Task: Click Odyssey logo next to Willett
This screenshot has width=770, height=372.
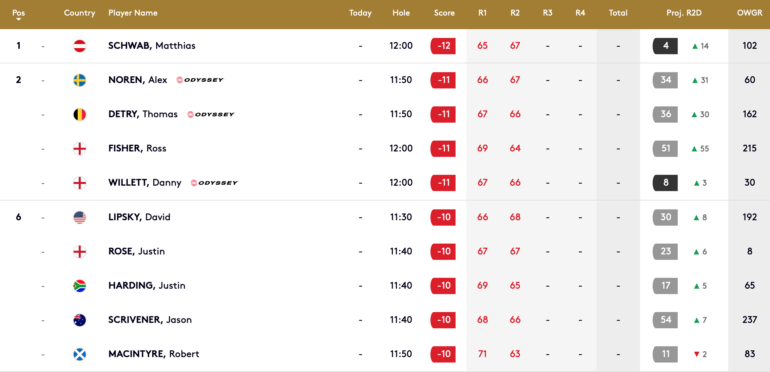Action: pyautogui.click(x=214, y=183)
